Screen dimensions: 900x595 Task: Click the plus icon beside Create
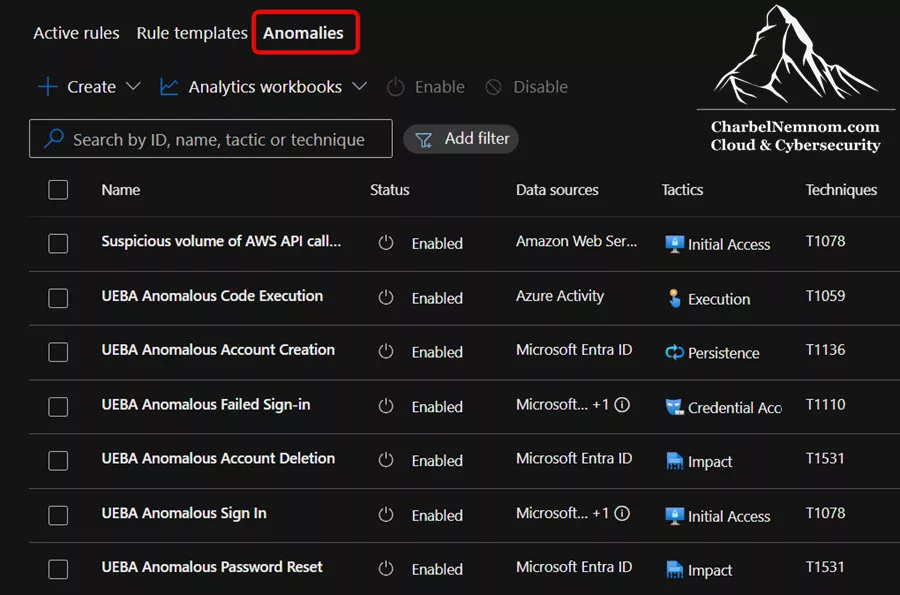tap(48, 87)
